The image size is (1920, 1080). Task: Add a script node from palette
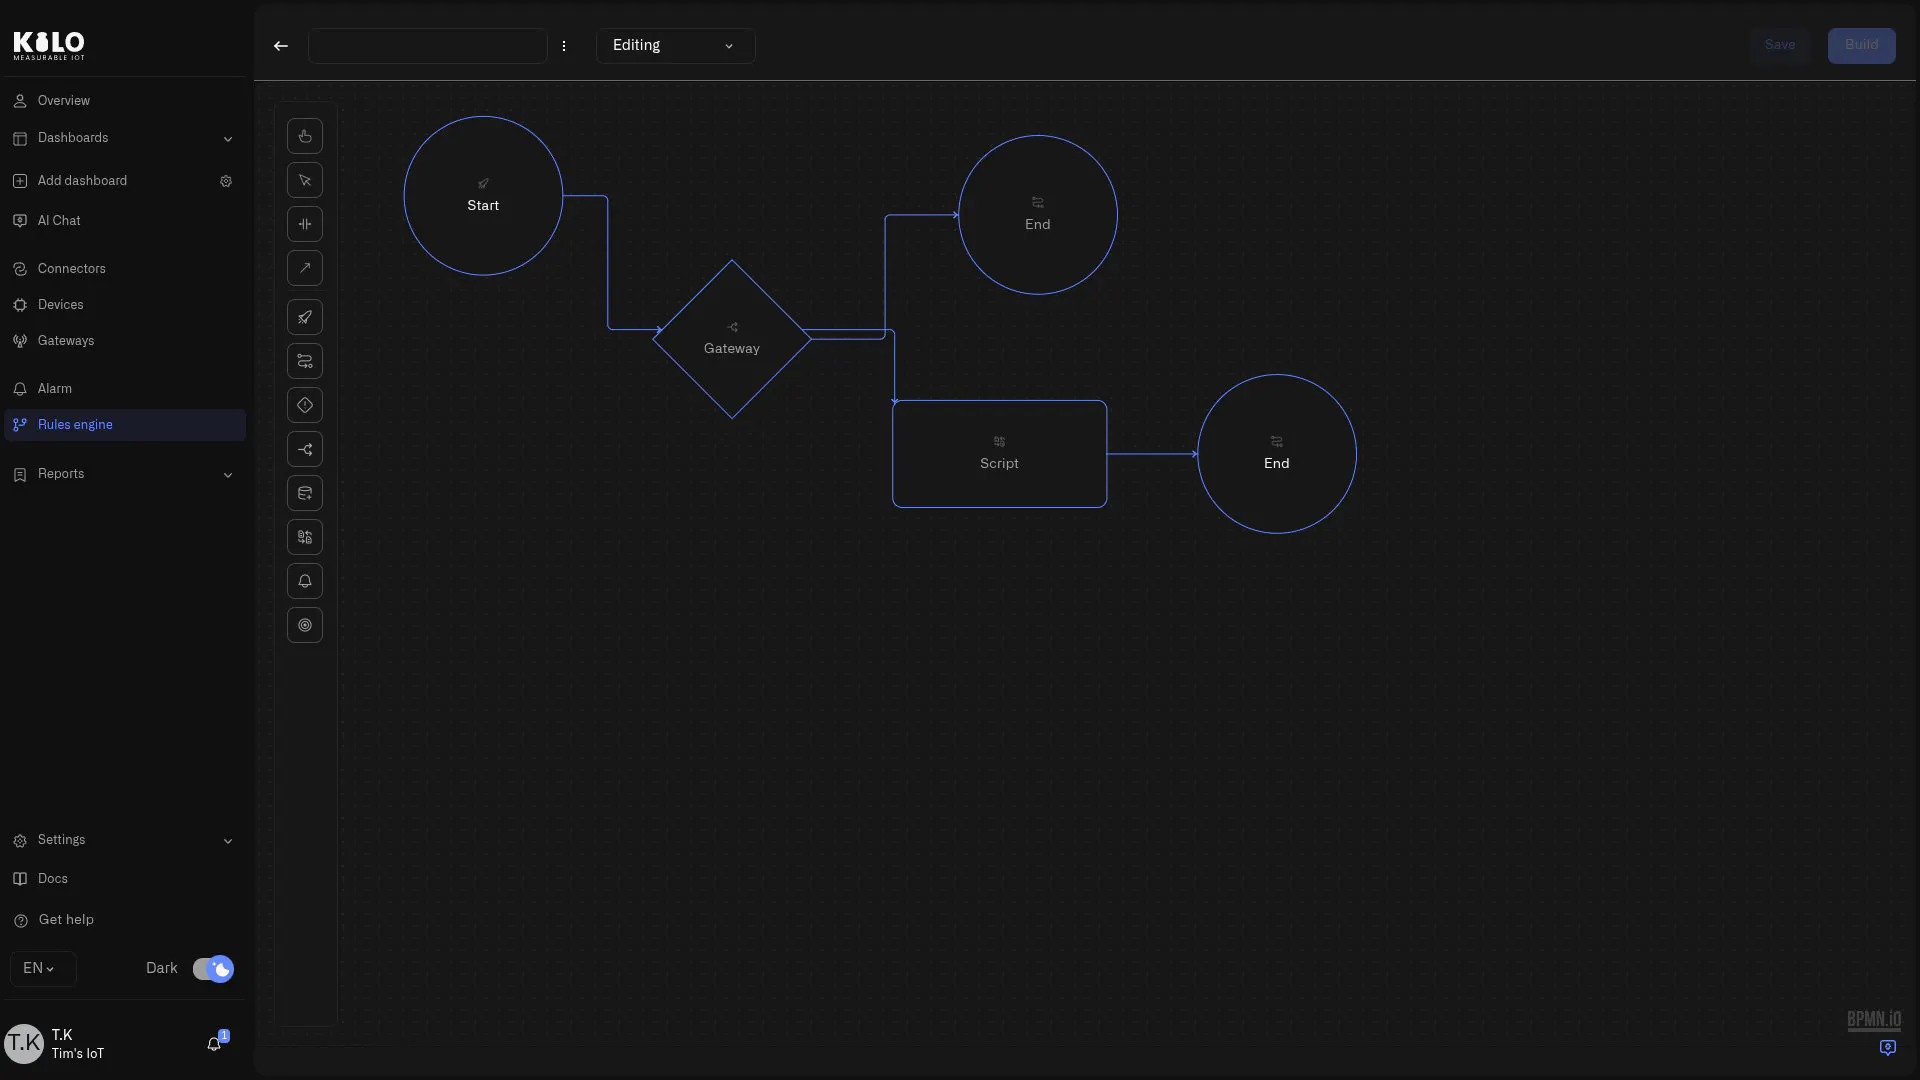click(305, 537)
